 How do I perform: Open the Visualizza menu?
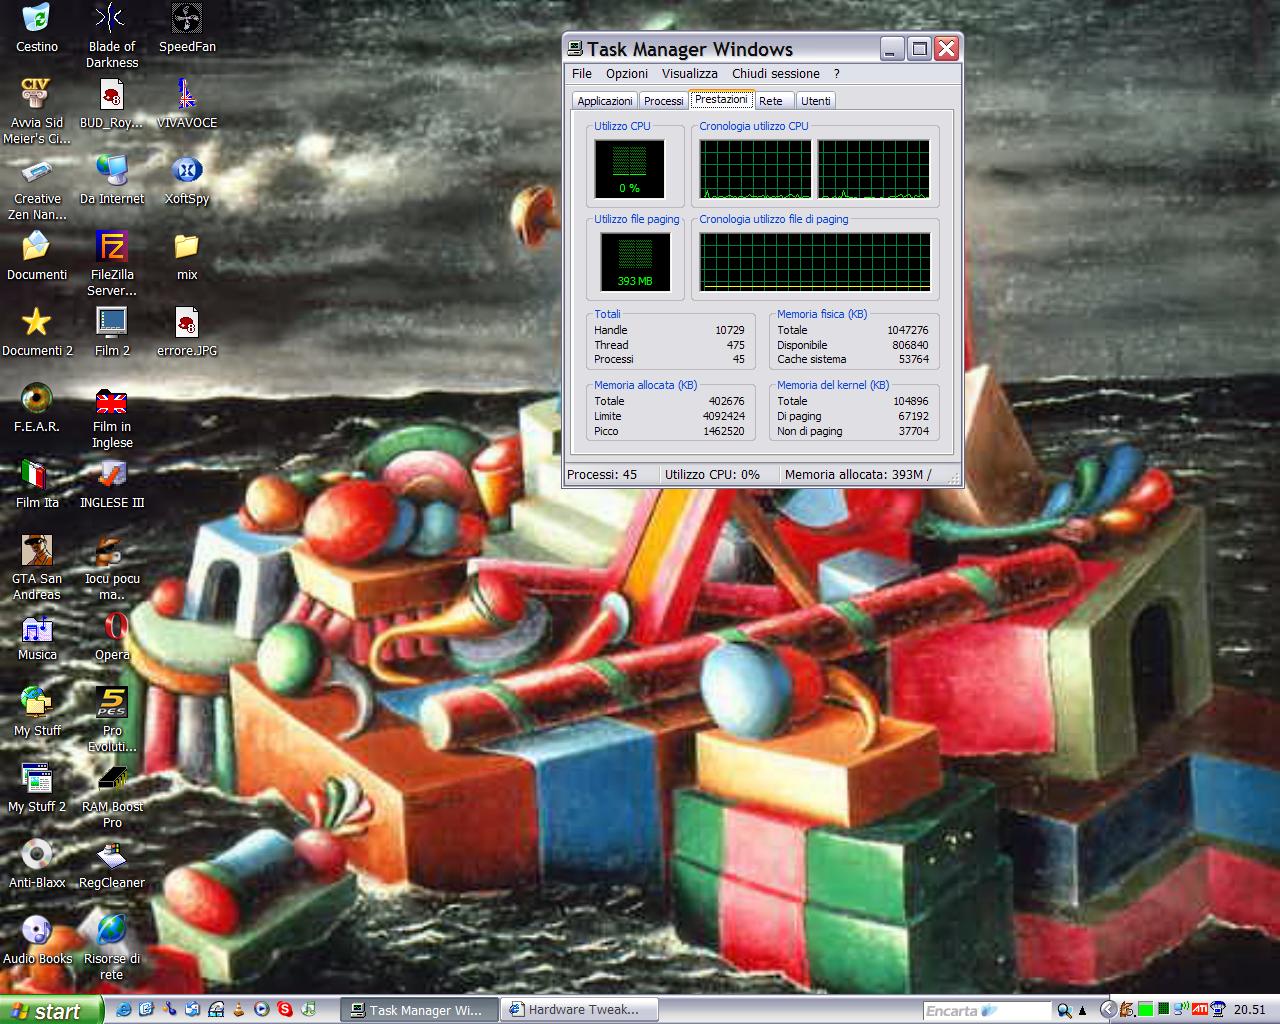point(690,73)
